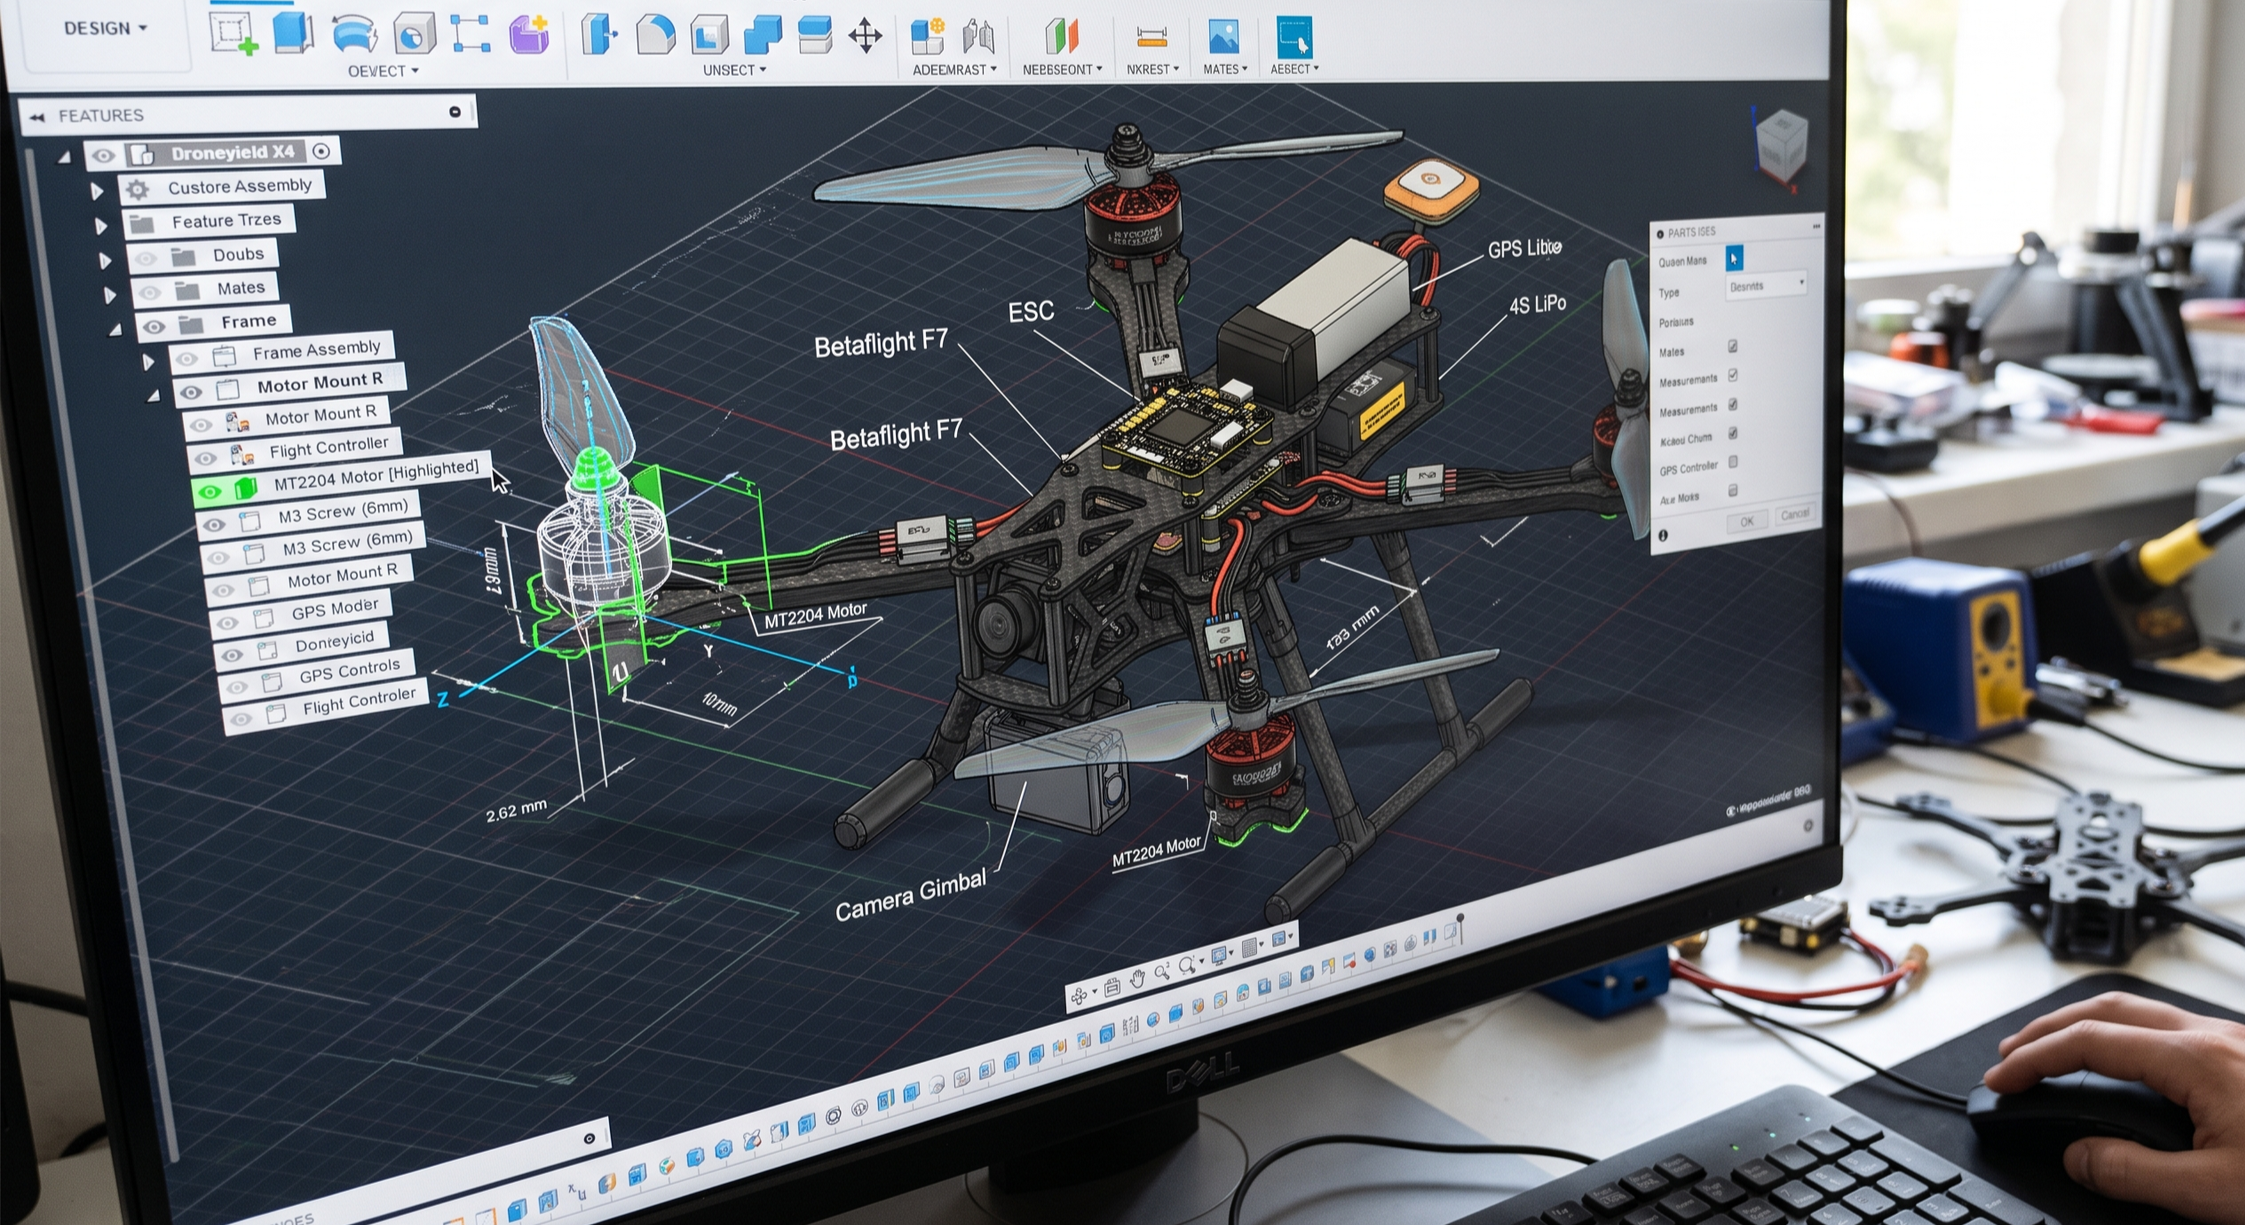Open the UNSECT toolbar menu

(x=734, y=70)
